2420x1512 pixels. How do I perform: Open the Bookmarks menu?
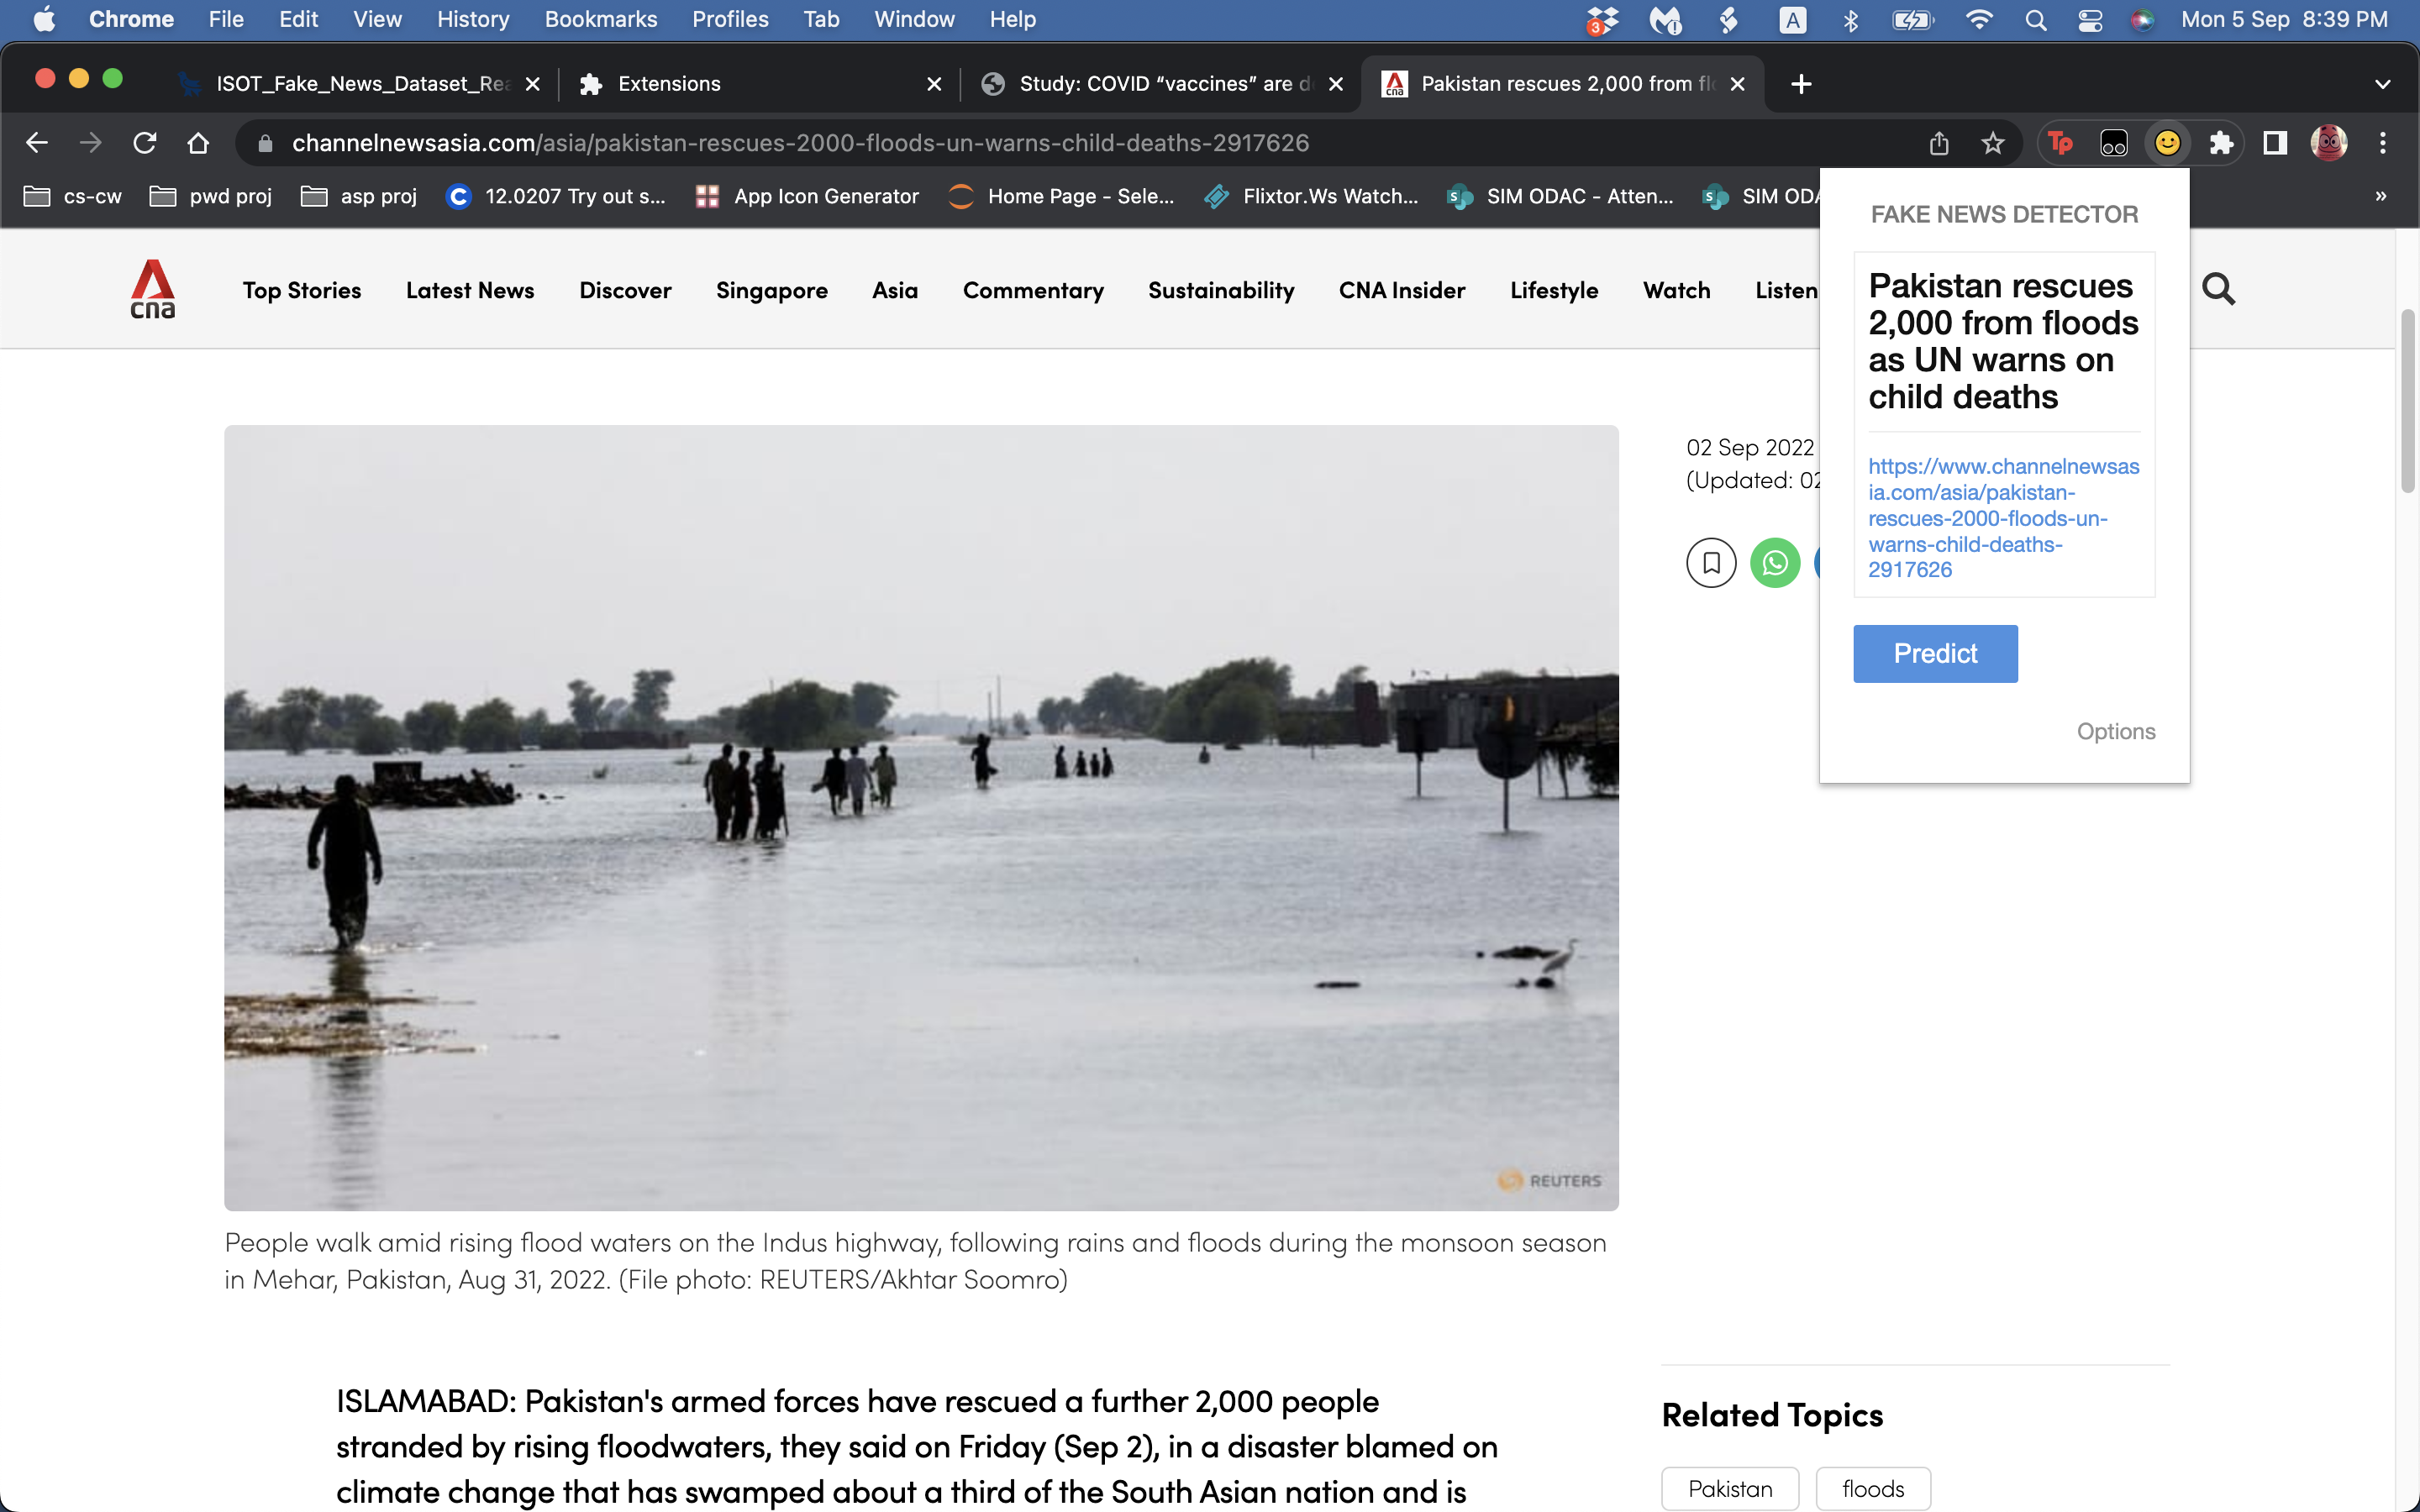click(601, 19)
